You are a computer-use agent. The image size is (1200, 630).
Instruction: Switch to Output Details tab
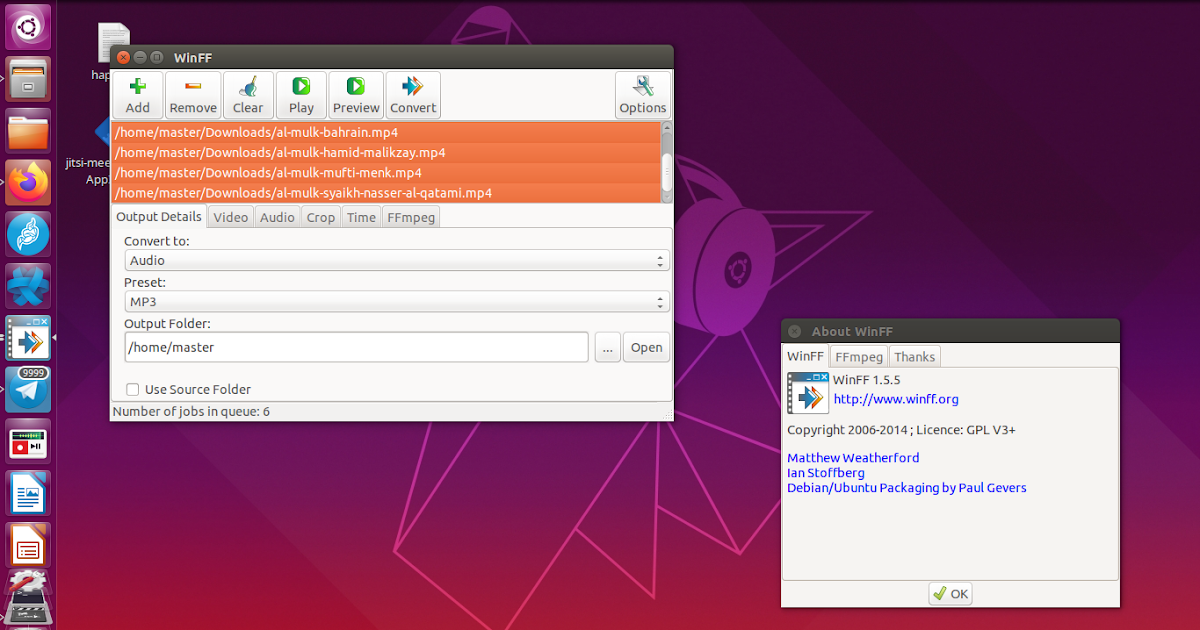click(158, 216)
